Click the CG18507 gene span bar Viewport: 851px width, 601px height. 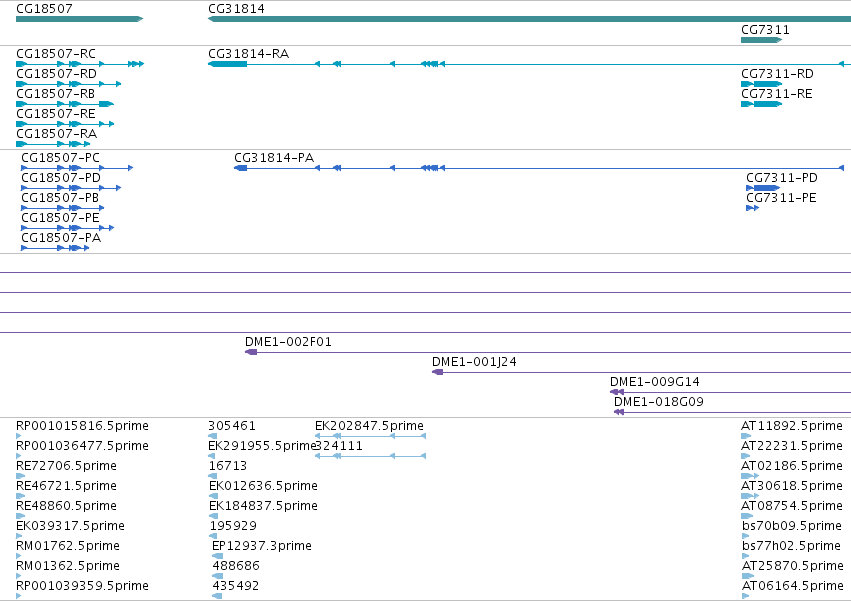(79, 19)
